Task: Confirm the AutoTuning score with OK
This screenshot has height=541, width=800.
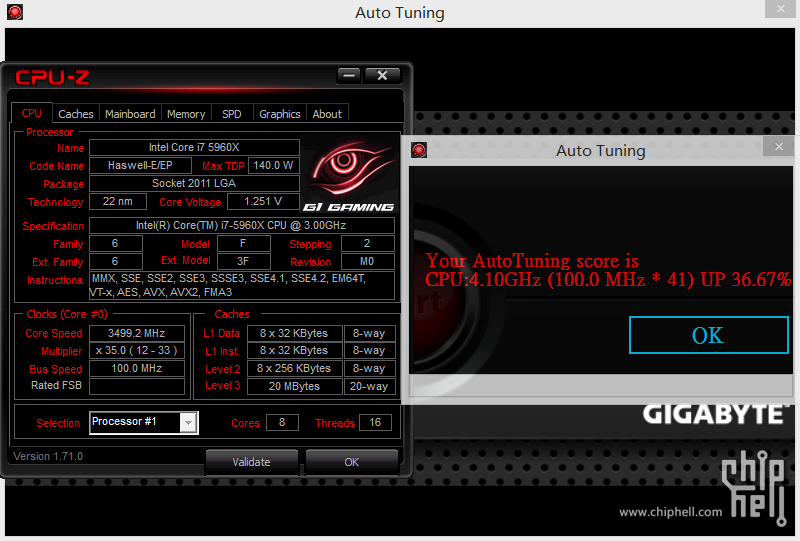Action: tap(709, 335)
